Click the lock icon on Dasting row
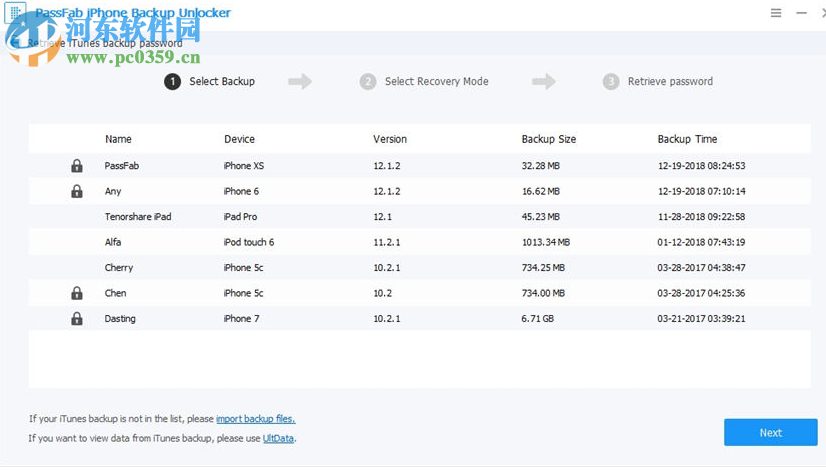Viewport: 826px width, 470px height. [x=77, y=318]
